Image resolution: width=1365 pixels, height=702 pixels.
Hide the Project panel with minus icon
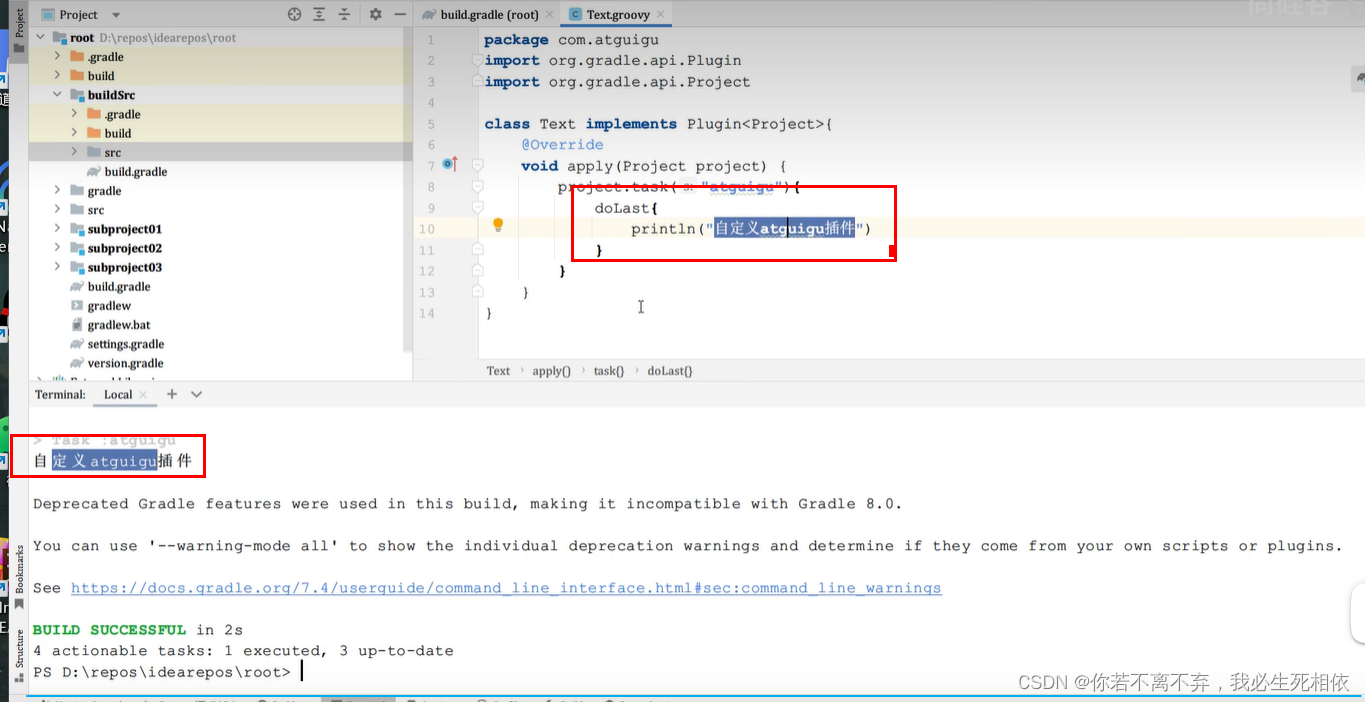coord(399,14)
